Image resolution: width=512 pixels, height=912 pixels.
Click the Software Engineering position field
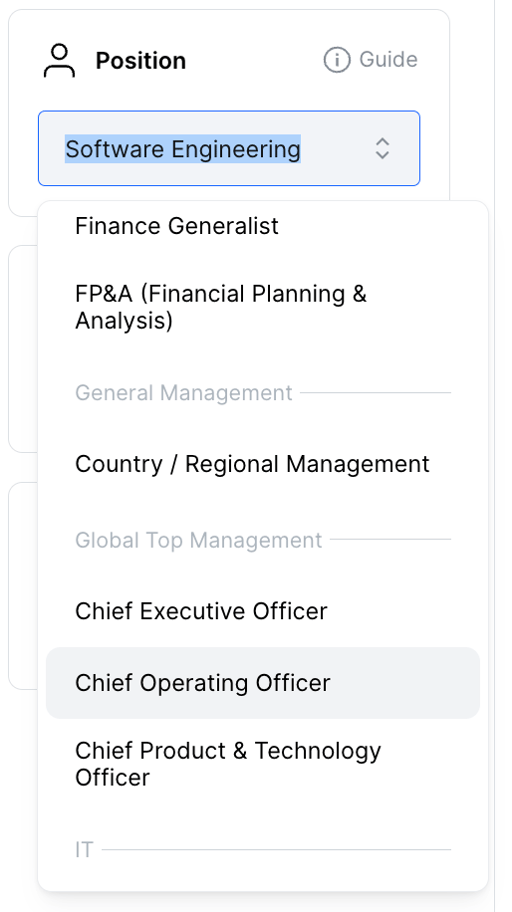tap(229, 148)
